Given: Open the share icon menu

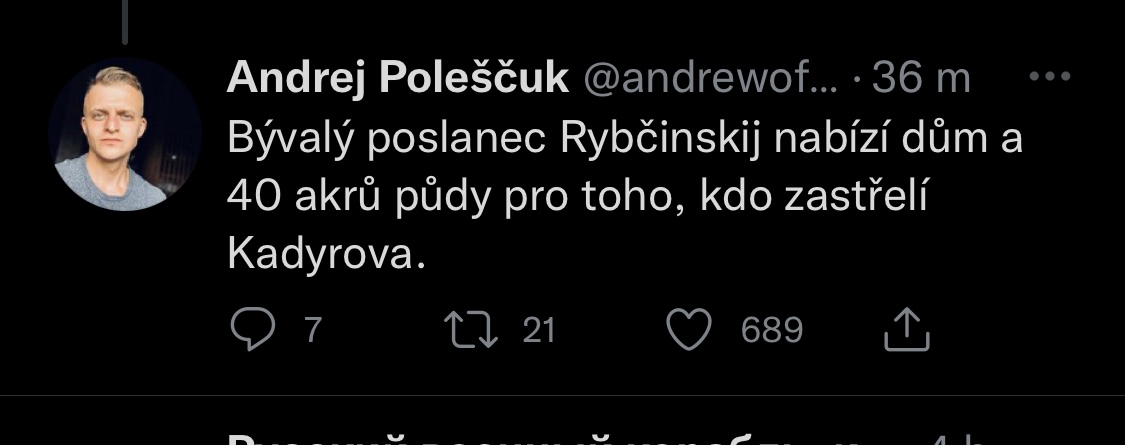Looking at the screenshot, I should (908, 331).
